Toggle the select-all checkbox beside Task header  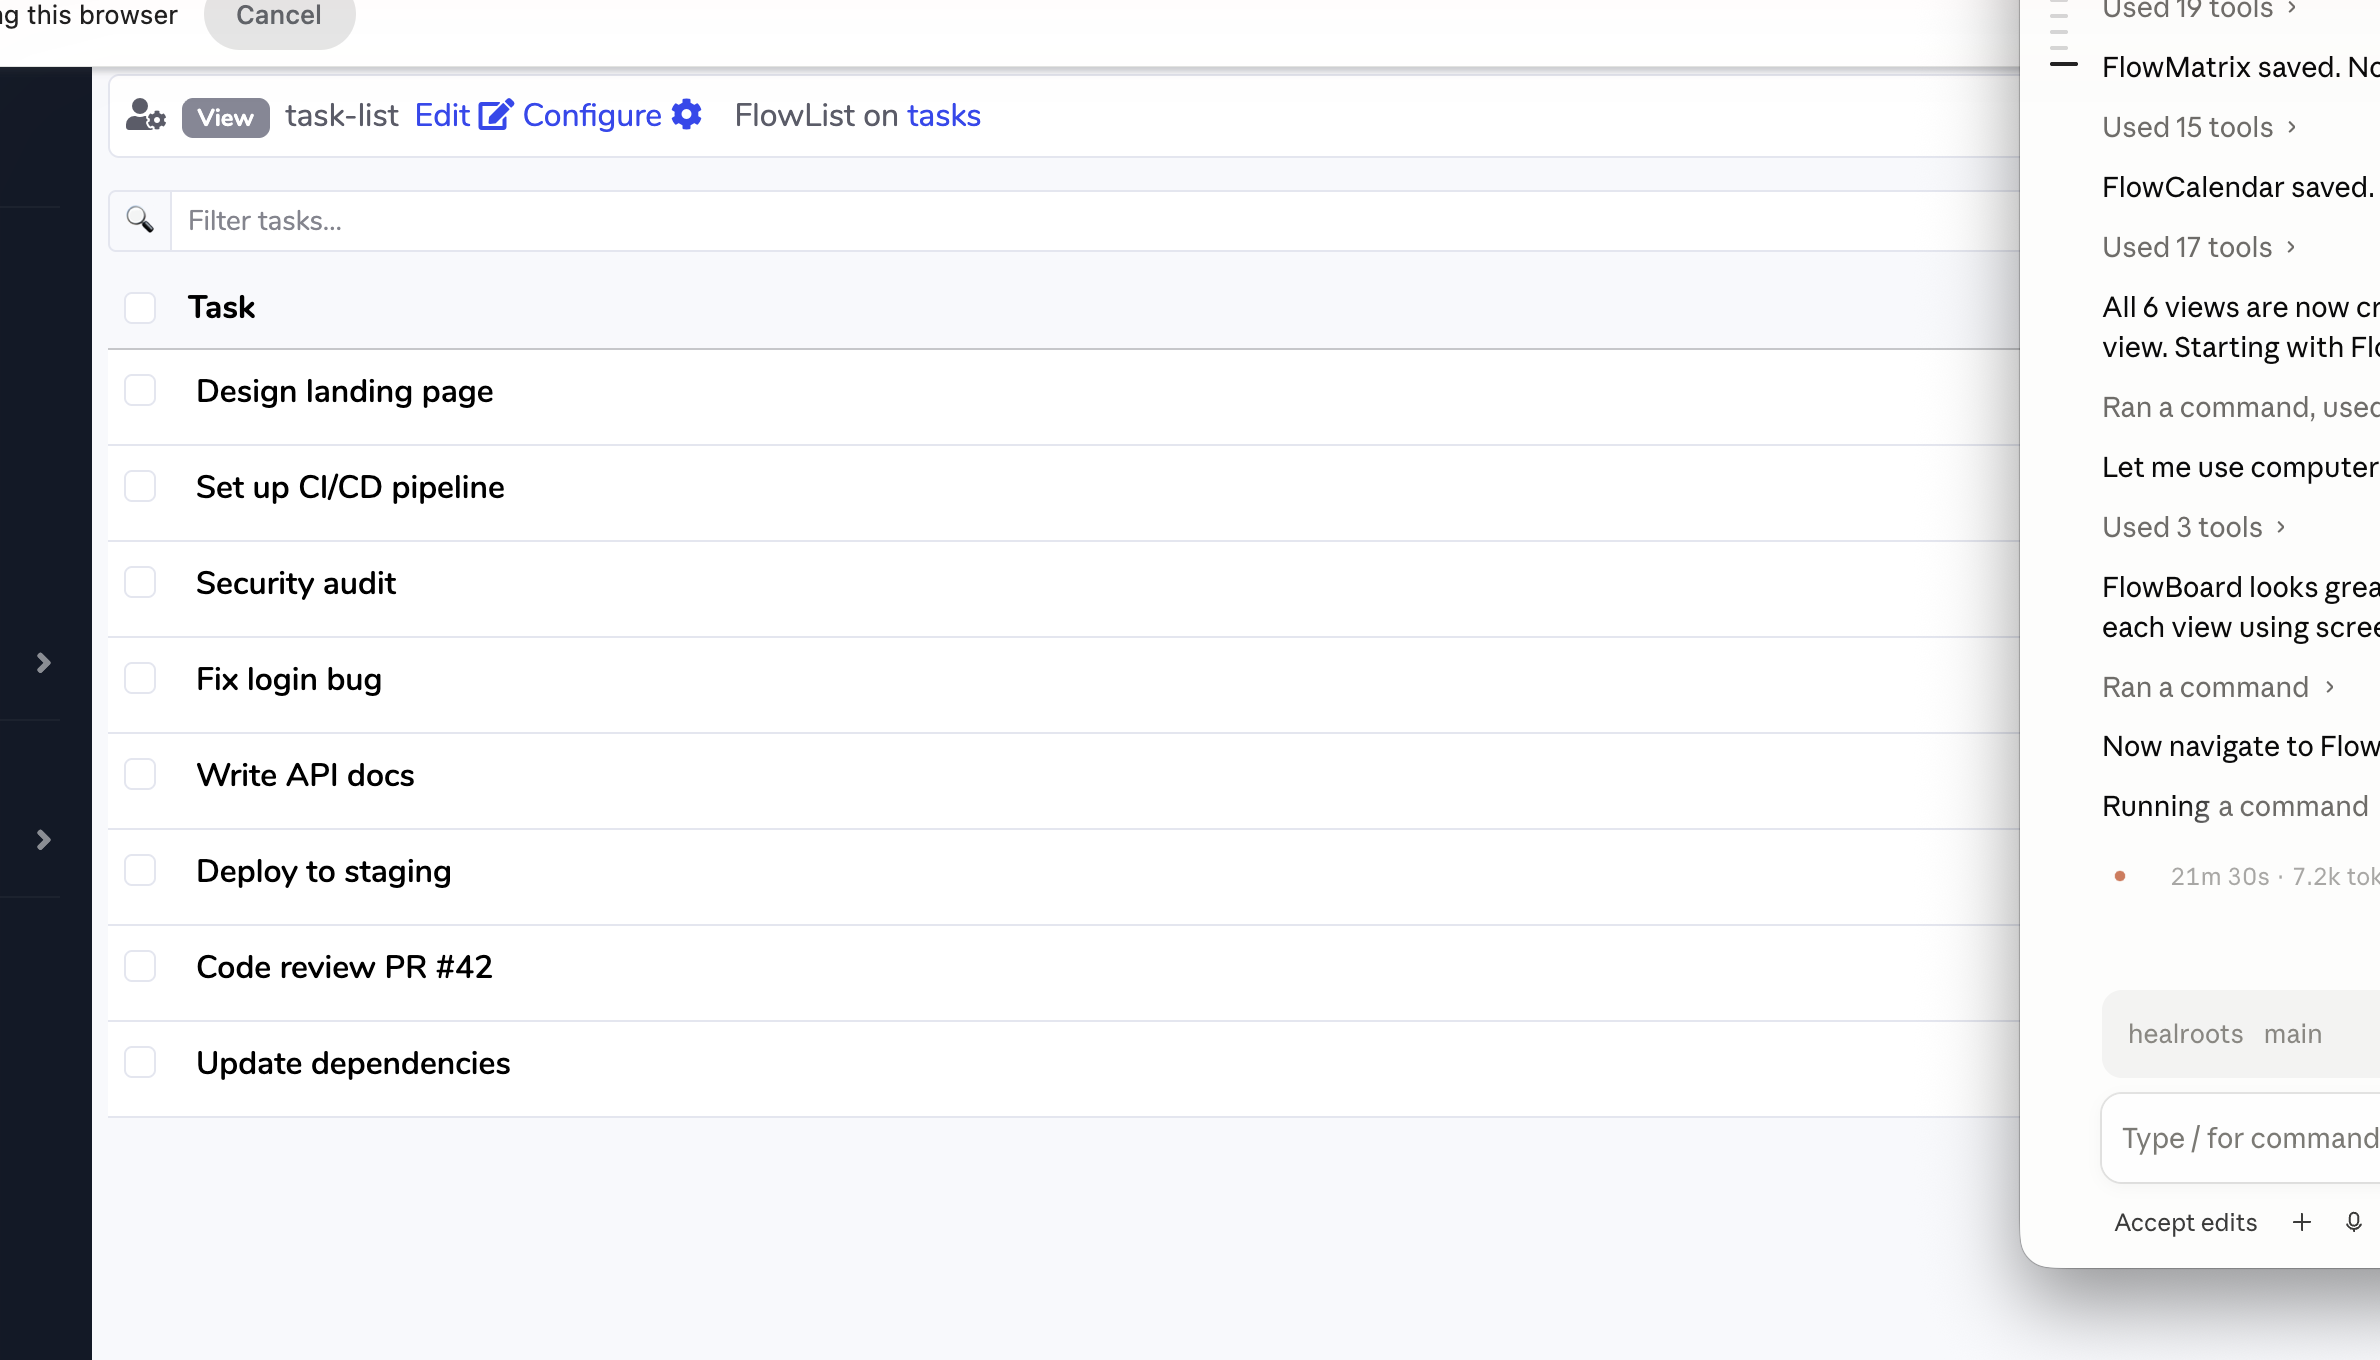pos(140,307)
